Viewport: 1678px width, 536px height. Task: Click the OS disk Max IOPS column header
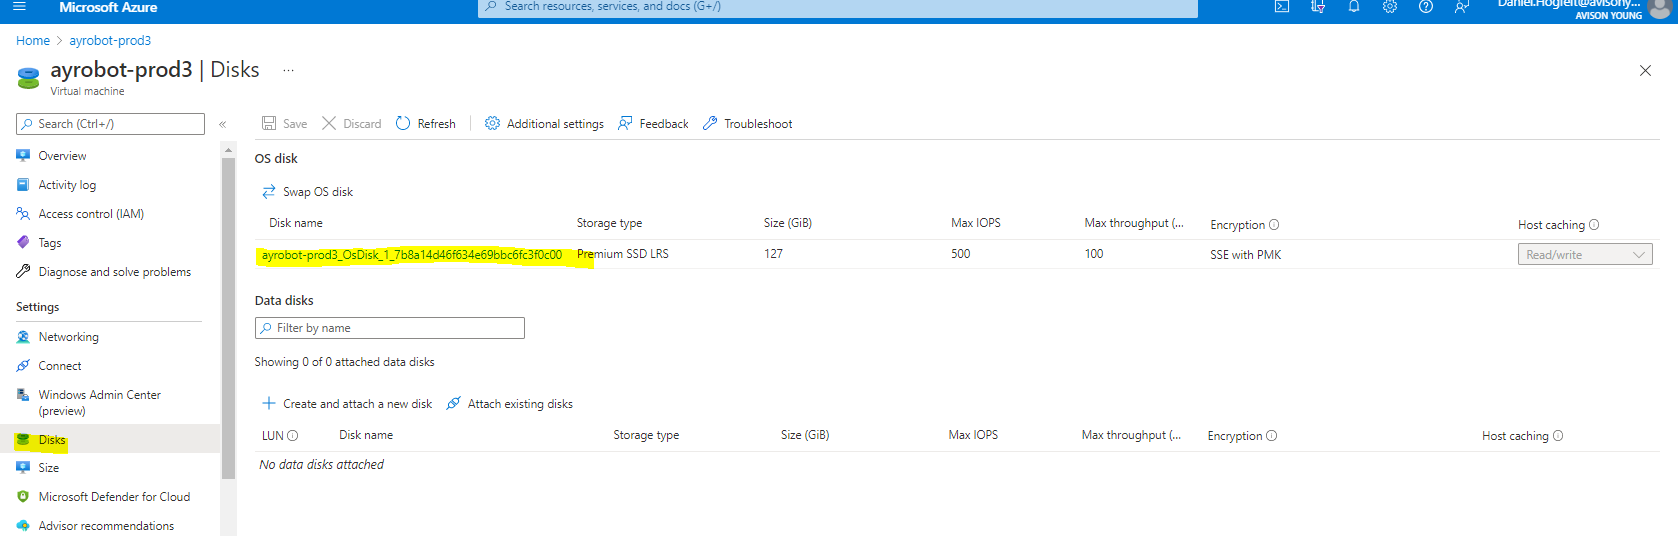(x=976, y=223)
